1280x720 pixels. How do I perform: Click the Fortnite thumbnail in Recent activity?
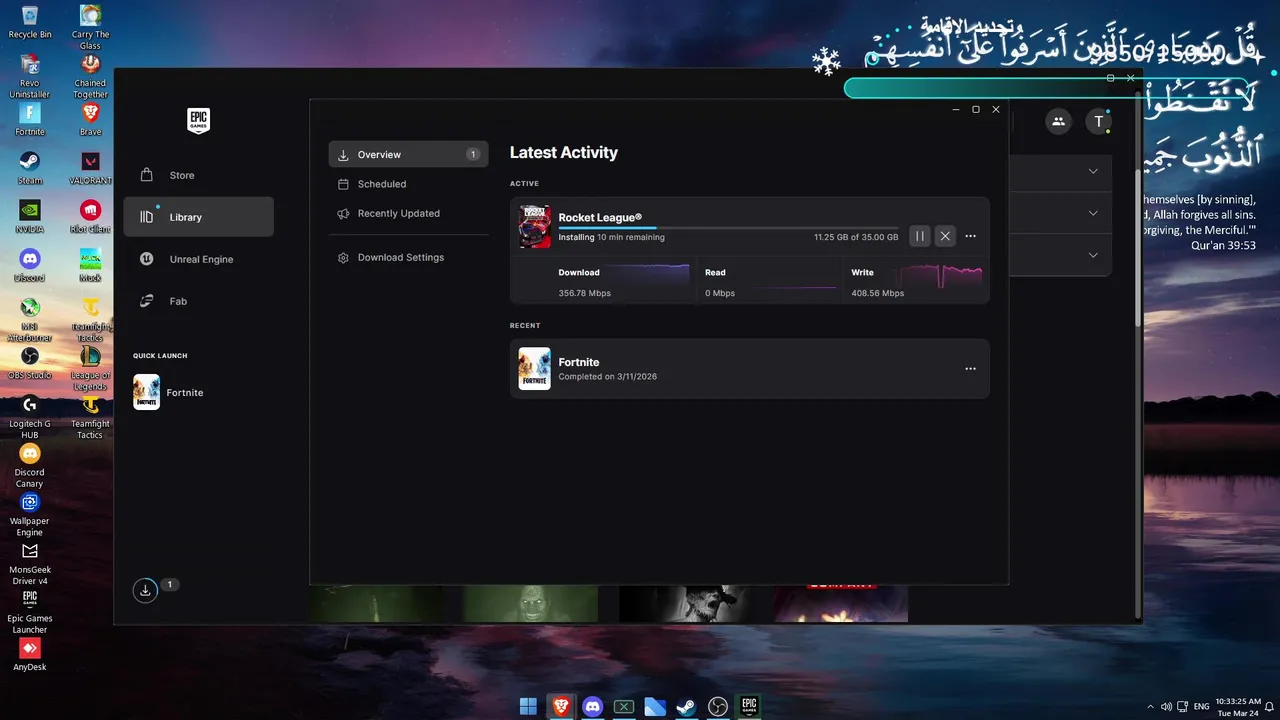pyautogui.click(x=534, y=368)
